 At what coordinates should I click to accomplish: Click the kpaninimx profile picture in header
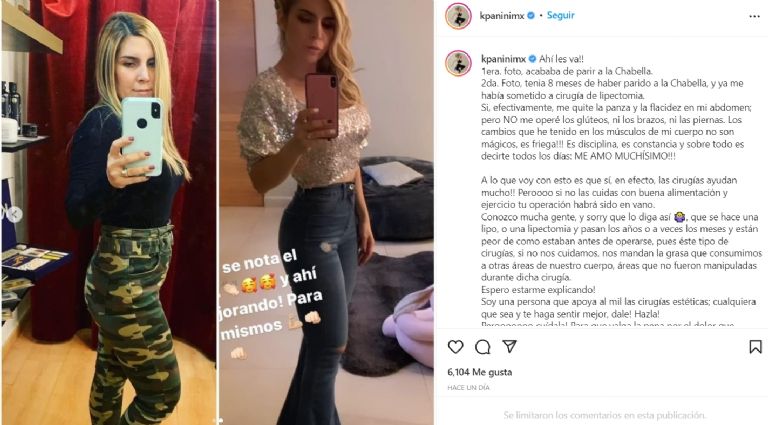pyautogui.click(x=458, y=16)
